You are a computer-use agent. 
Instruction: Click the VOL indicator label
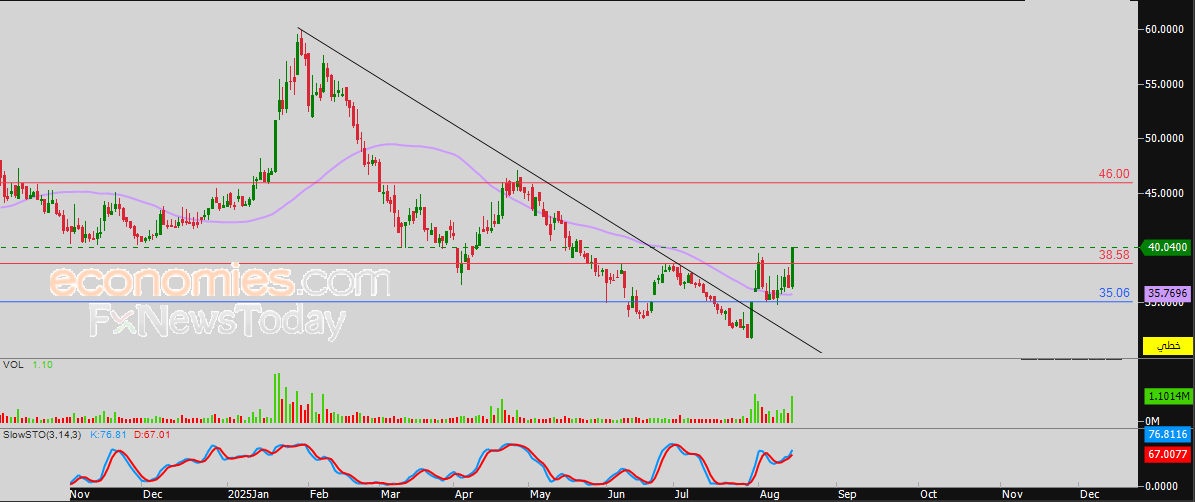[11, 366]
